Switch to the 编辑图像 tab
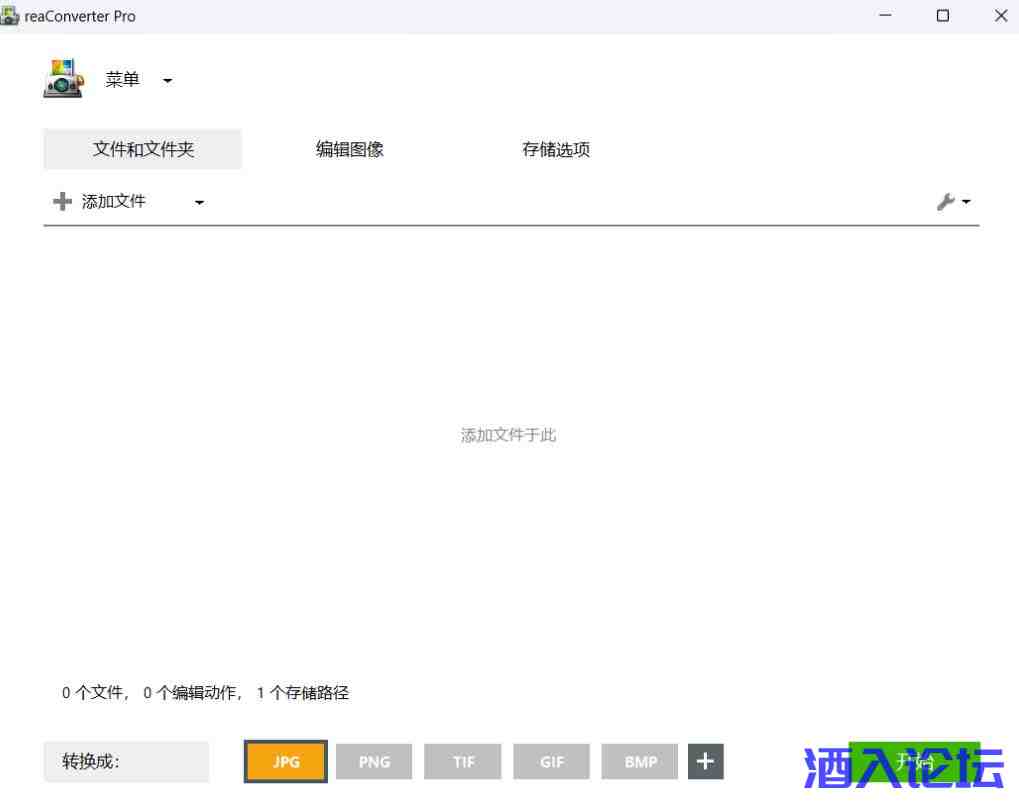The height and width of the screenshot is (803, 1019). 350,149
